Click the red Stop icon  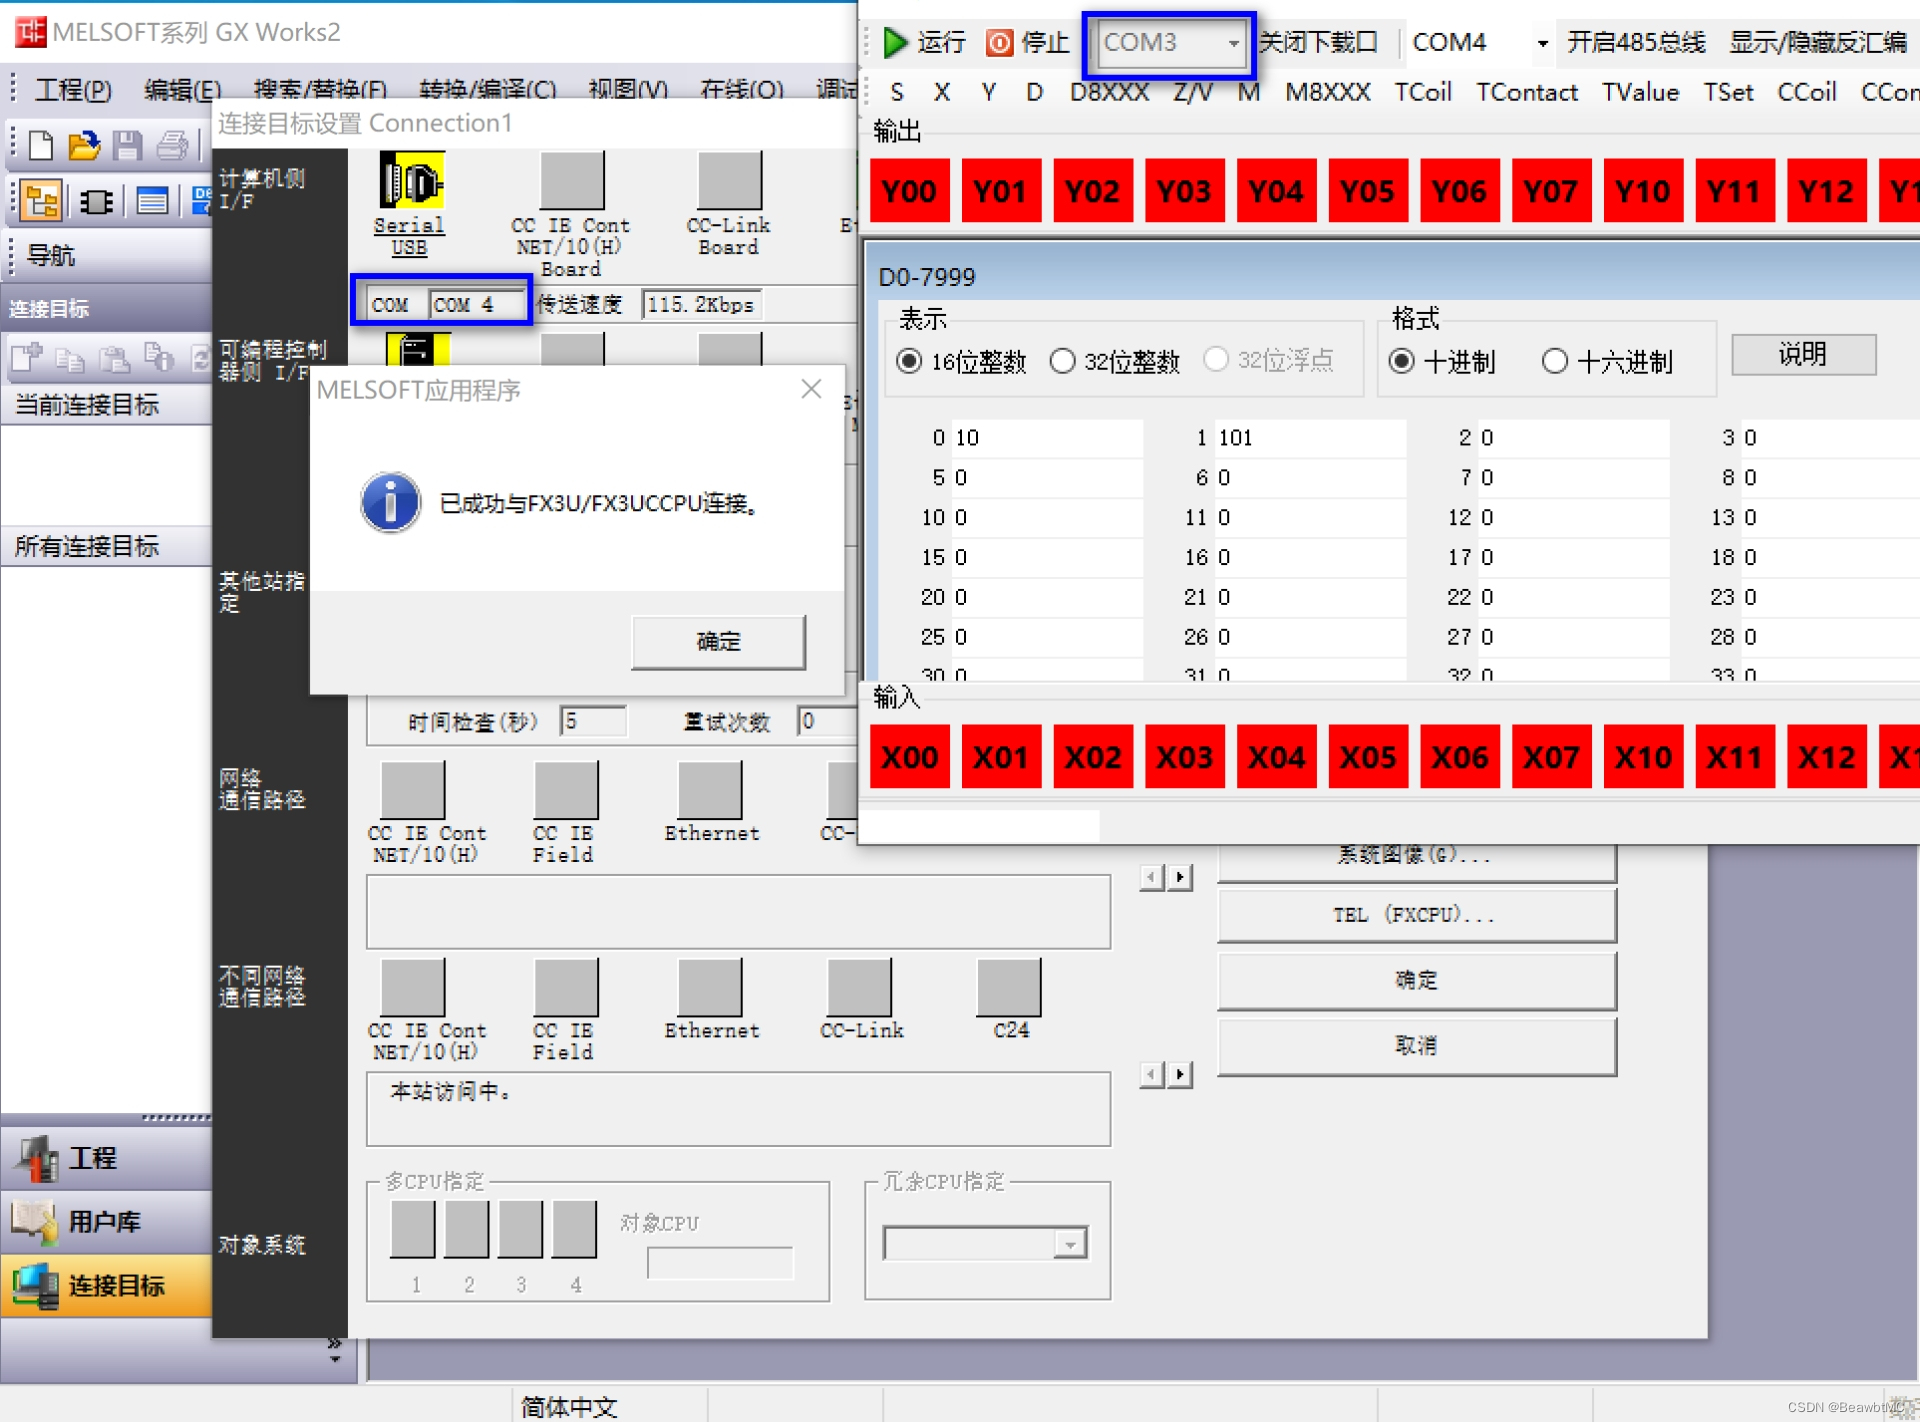coord(999,42)
